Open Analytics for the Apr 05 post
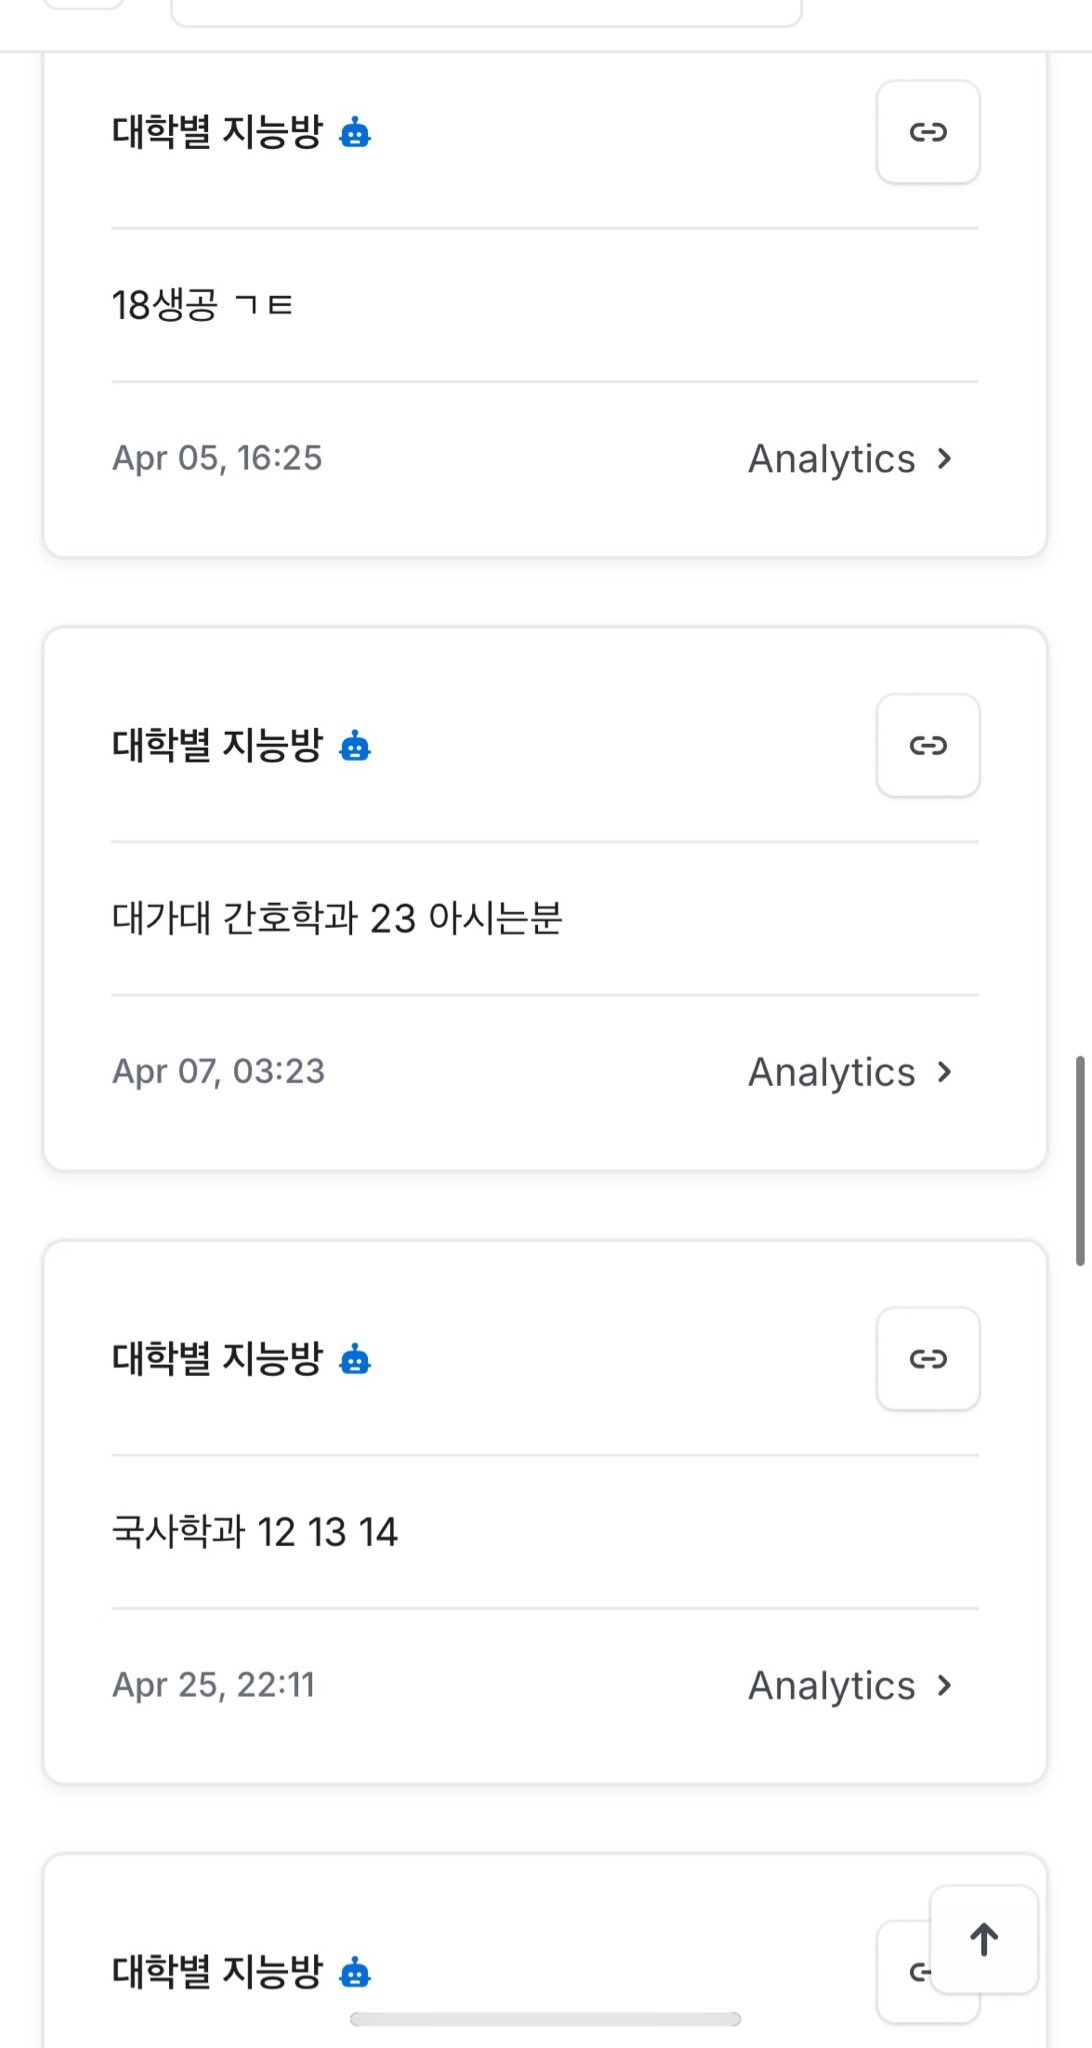The width and height of the screenshot is (1092, 2048). tap(850, 459)
